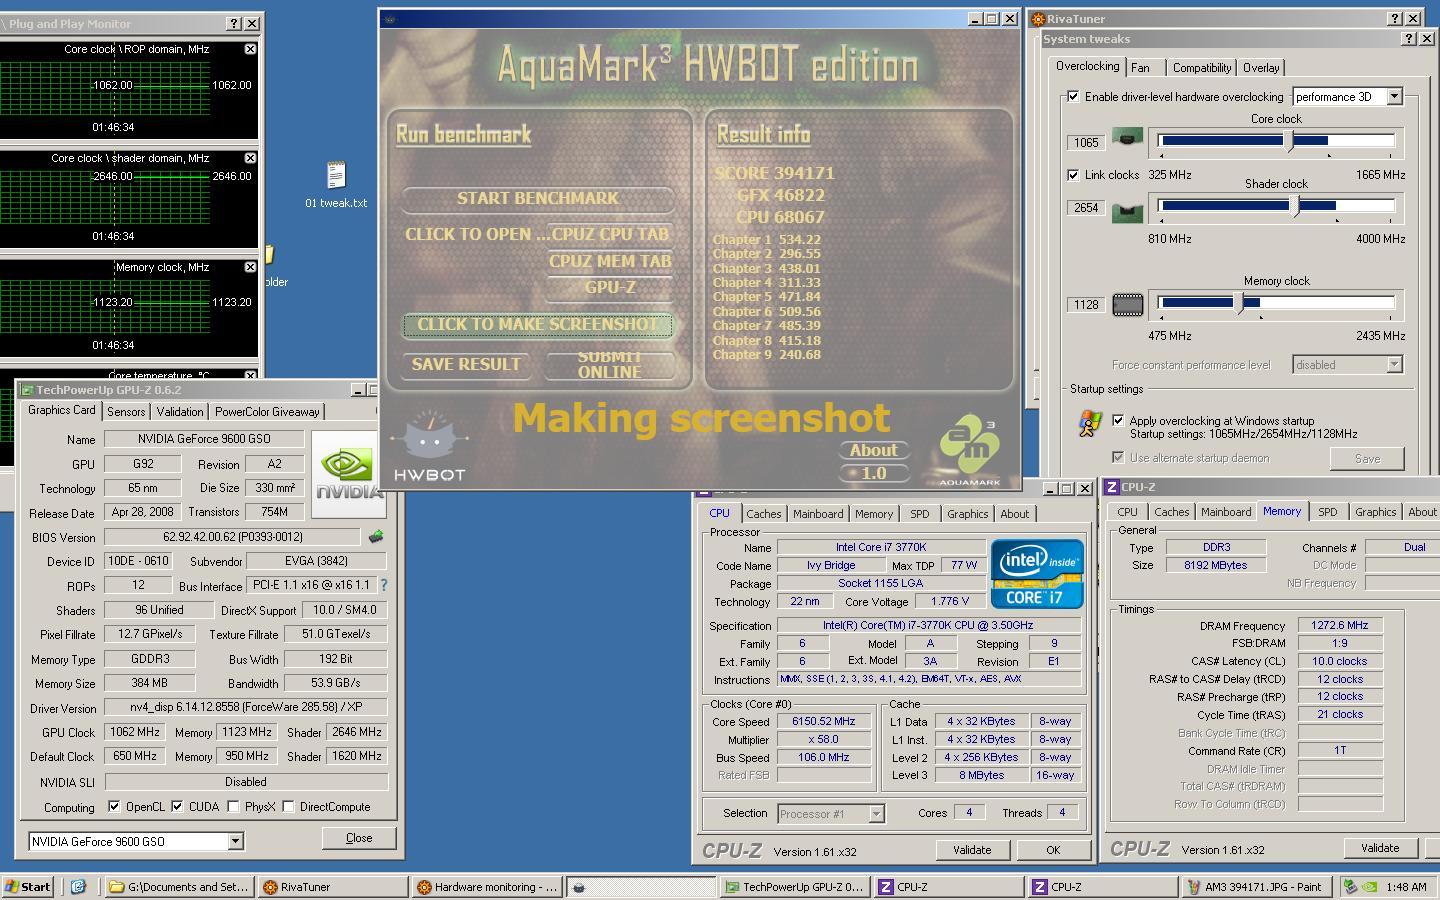Toggle Use alternate startup daemon checkbox
This screenshot has height=900, width=1440.
pyautogui.click(x=1118, y=457)
